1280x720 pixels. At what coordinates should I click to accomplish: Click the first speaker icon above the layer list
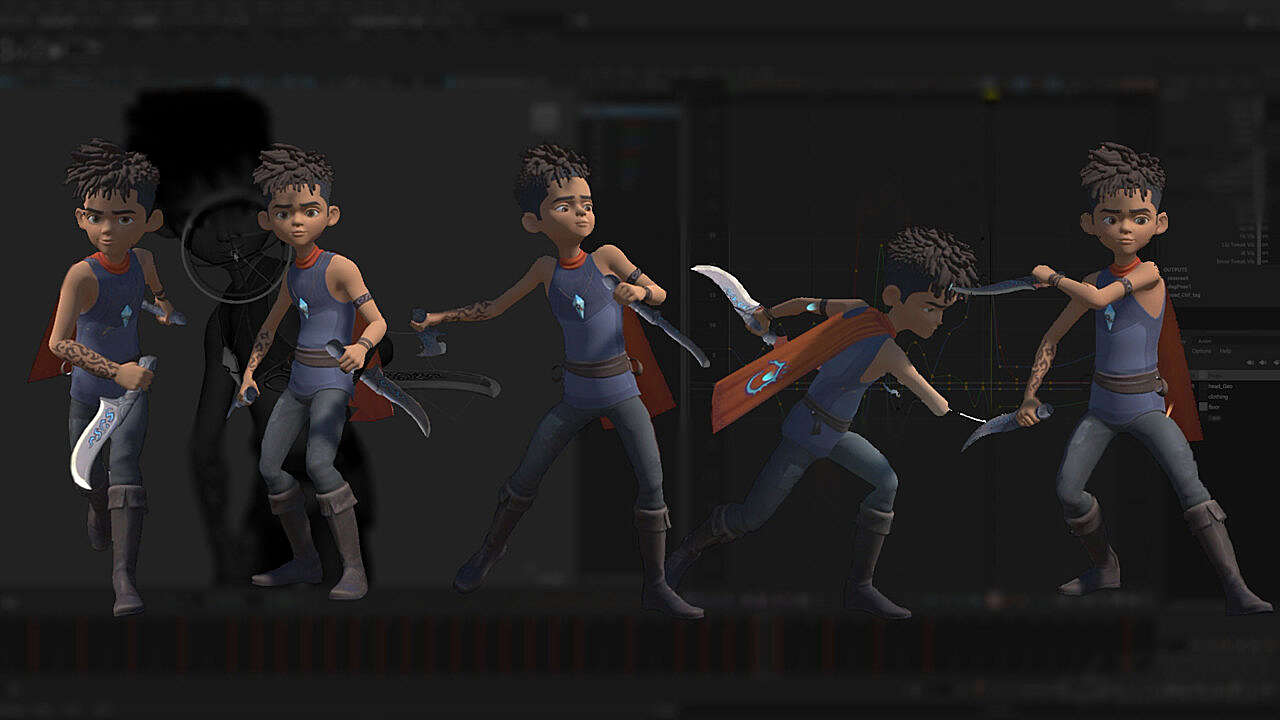[x=1251, y=361]
